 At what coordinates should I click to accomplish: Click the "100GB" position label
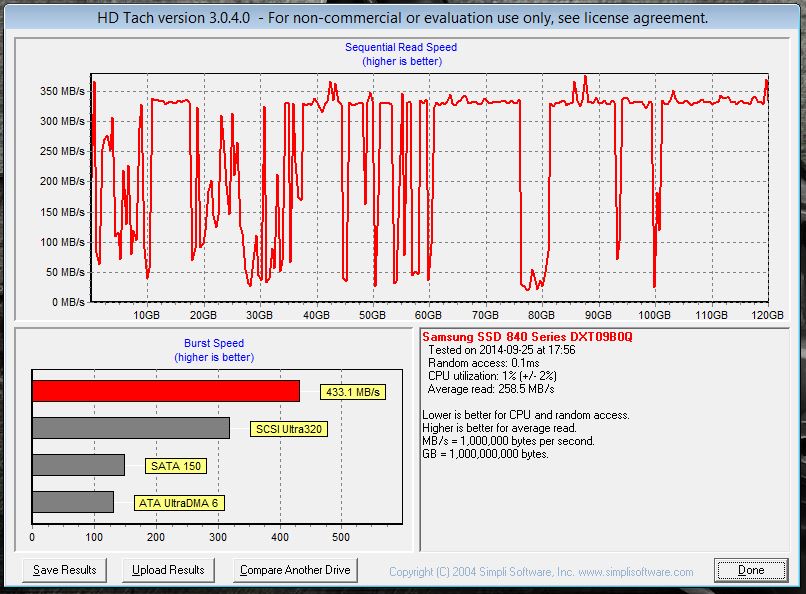pos(654,315)
